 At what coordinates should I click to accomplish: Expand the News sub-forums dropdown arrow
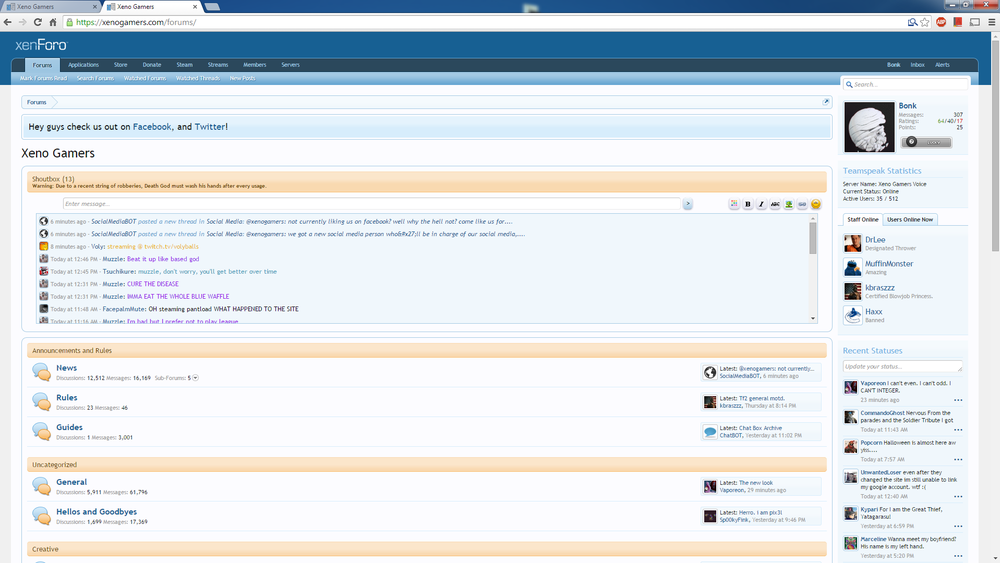pos(195,377)
